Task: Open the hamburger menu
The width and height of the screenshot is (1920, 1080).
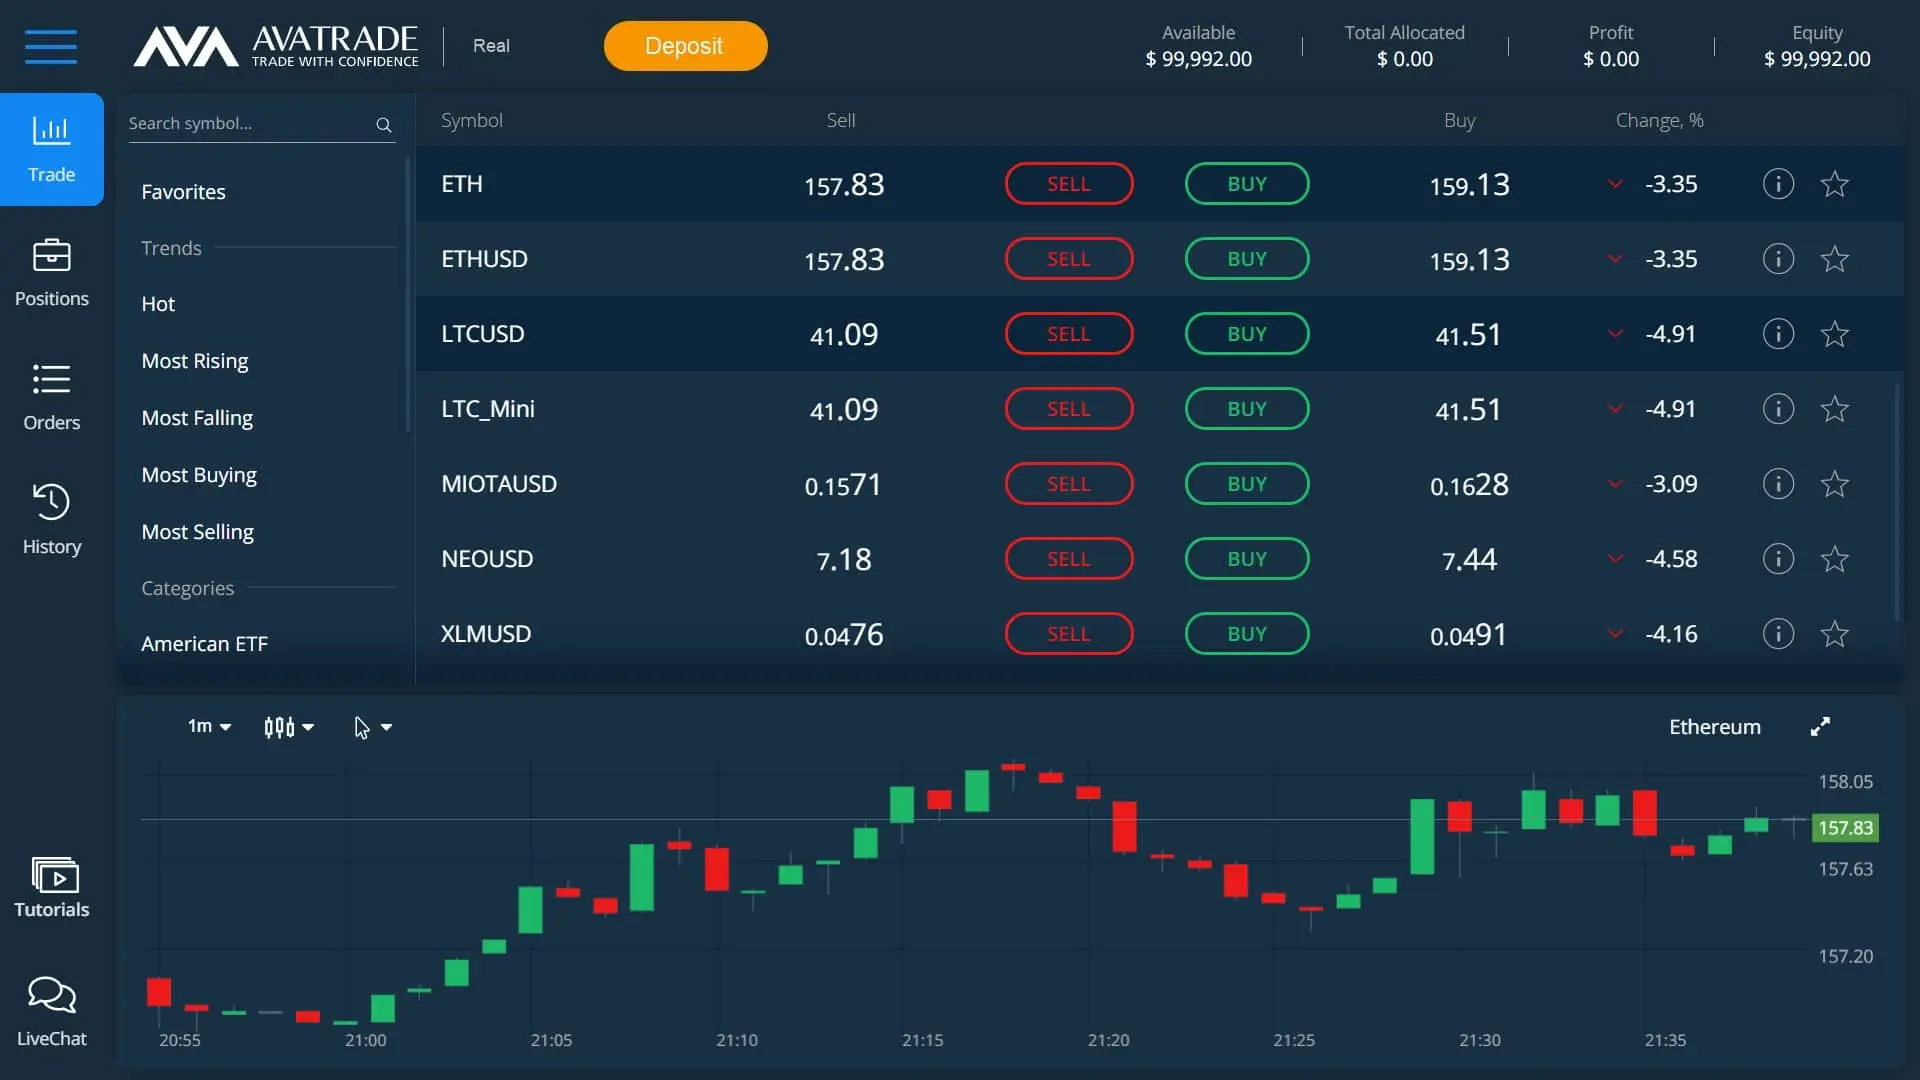Action: [x=51, y=46]
